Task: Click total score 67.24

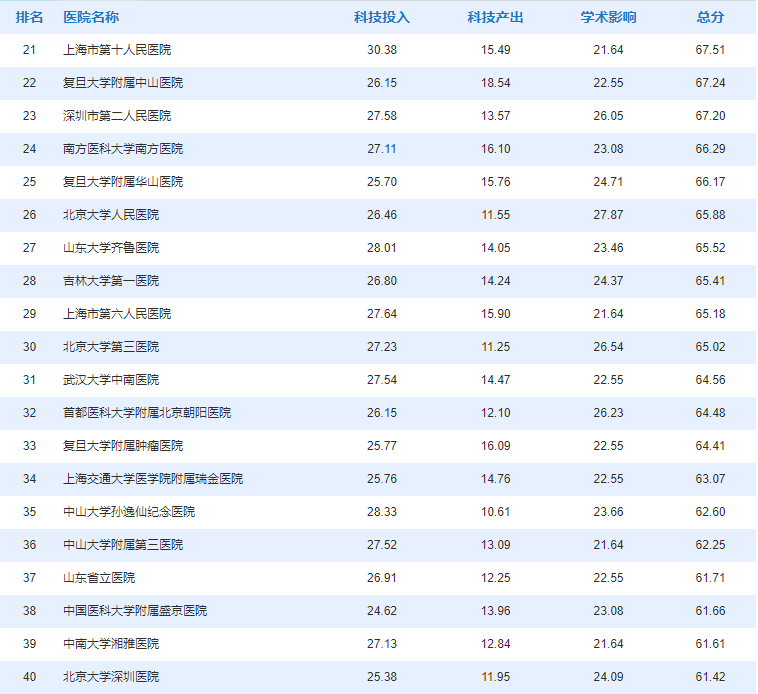Action: [711, 83]
